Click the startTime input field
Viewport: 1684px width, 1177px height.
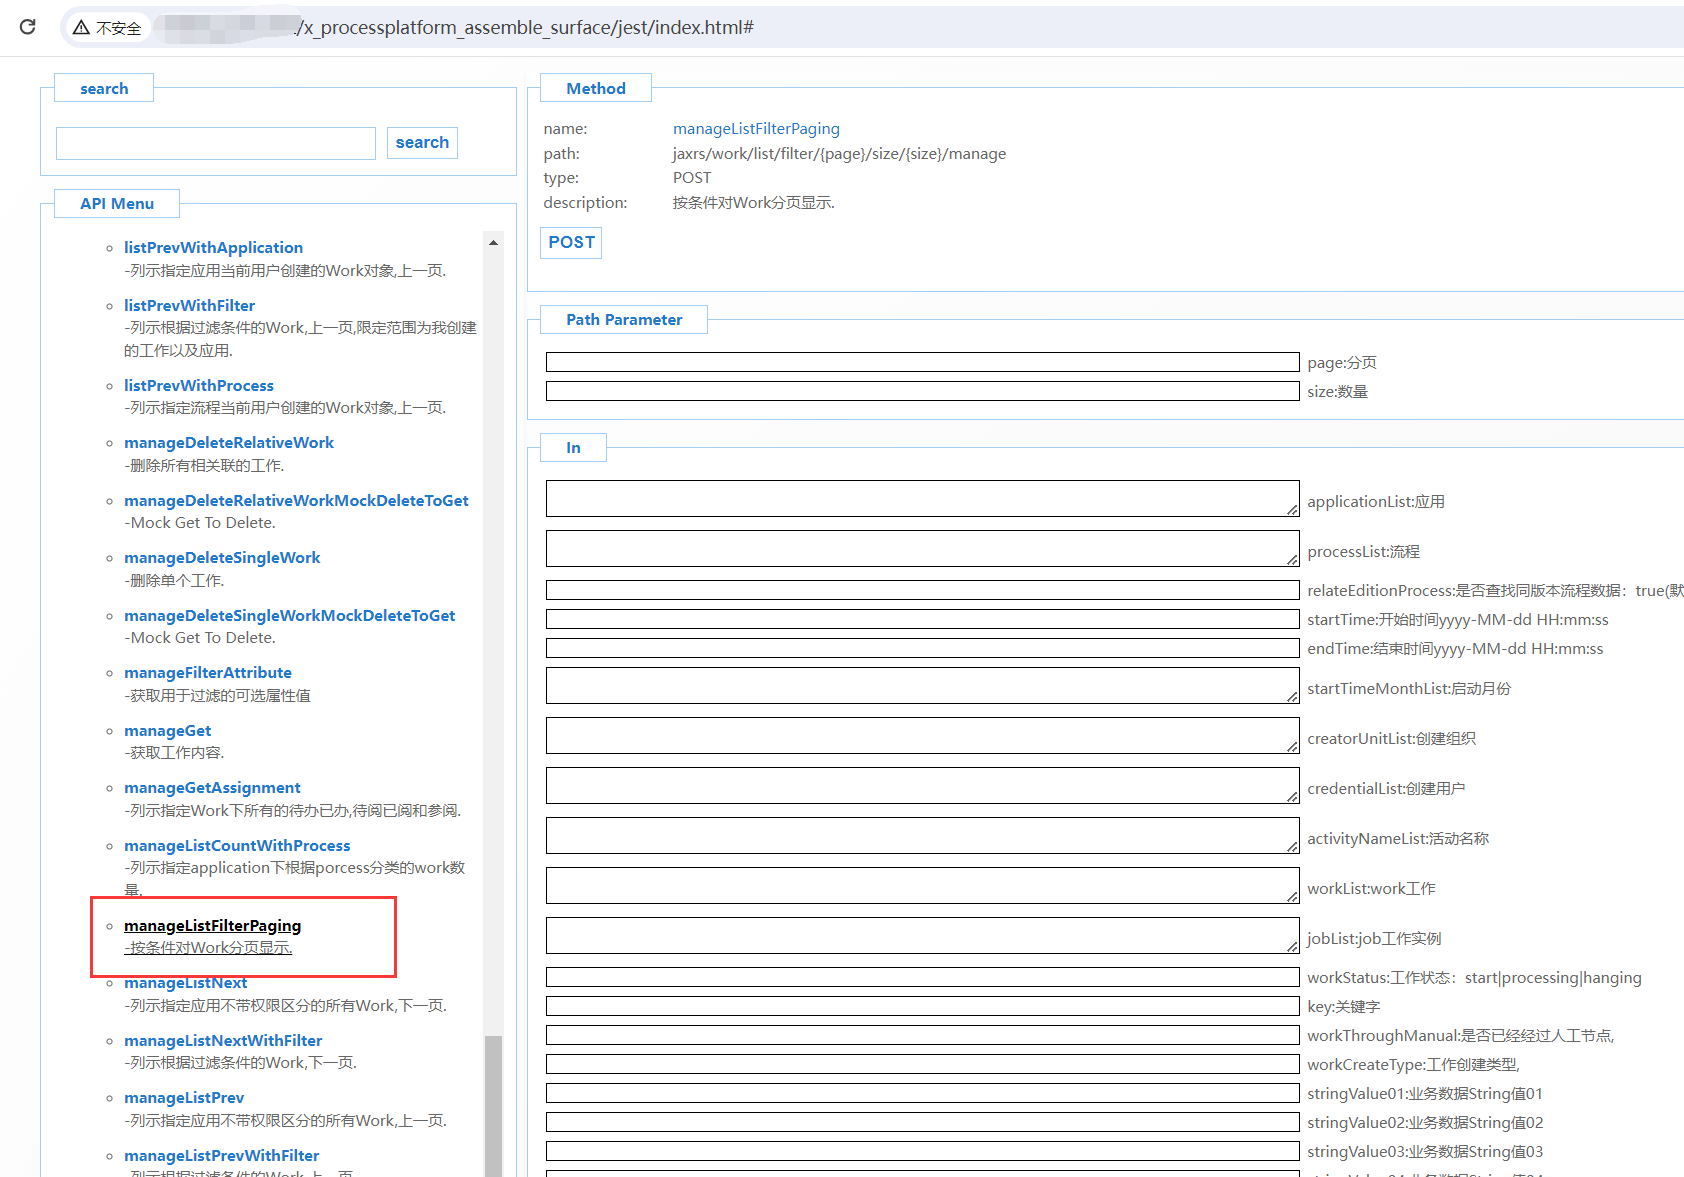click(x=922, y=619)
